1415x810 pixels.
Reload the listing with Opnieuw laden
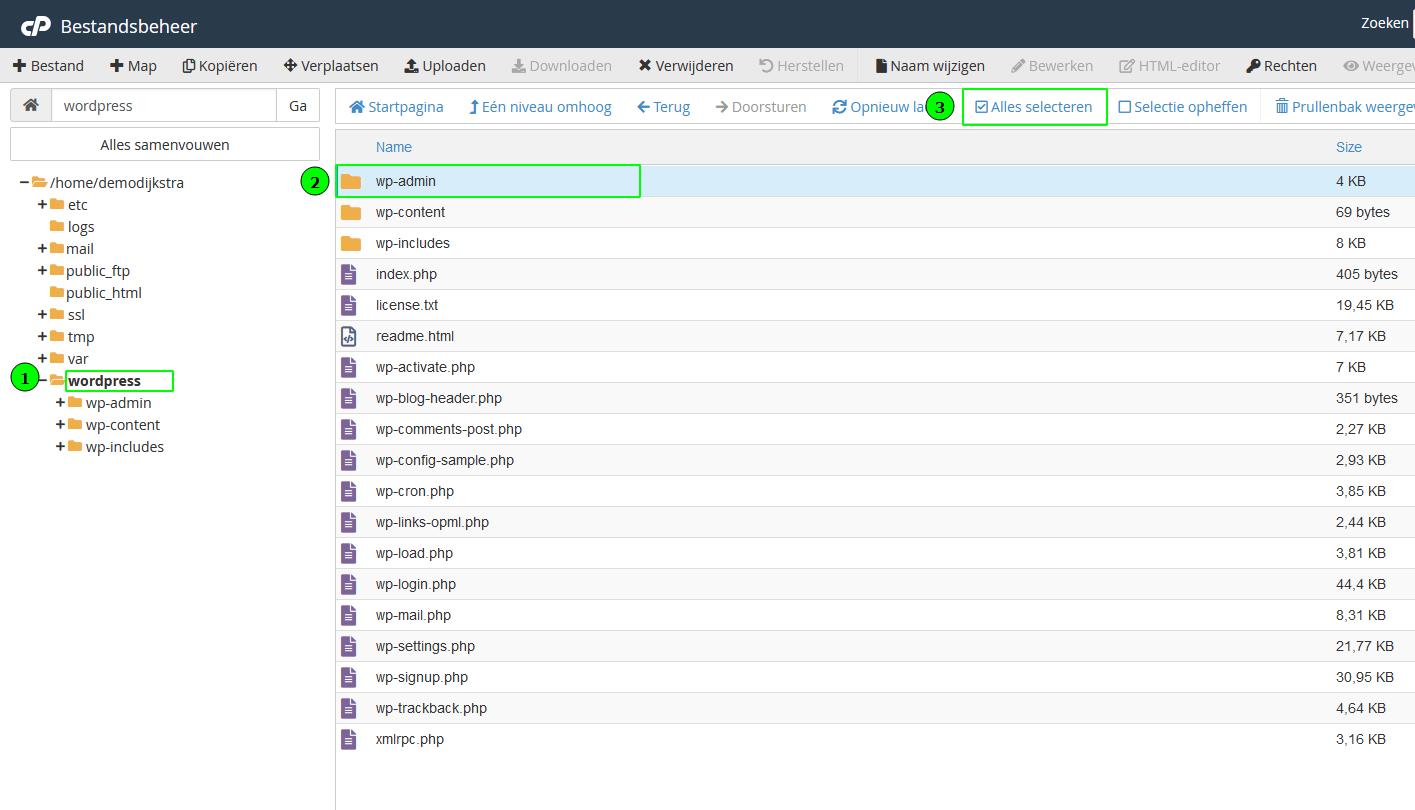coord(877,107)
